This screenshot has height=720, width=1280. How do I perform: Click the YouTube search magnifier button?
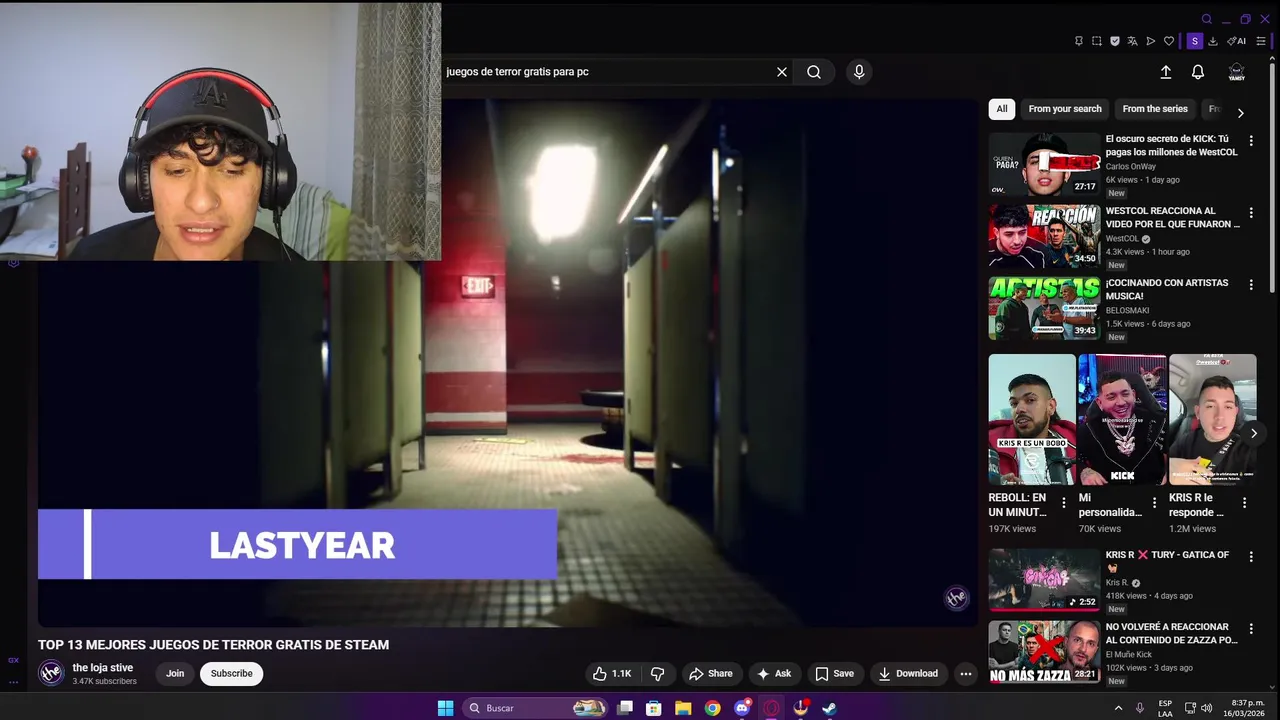click(x=814, y=72)
